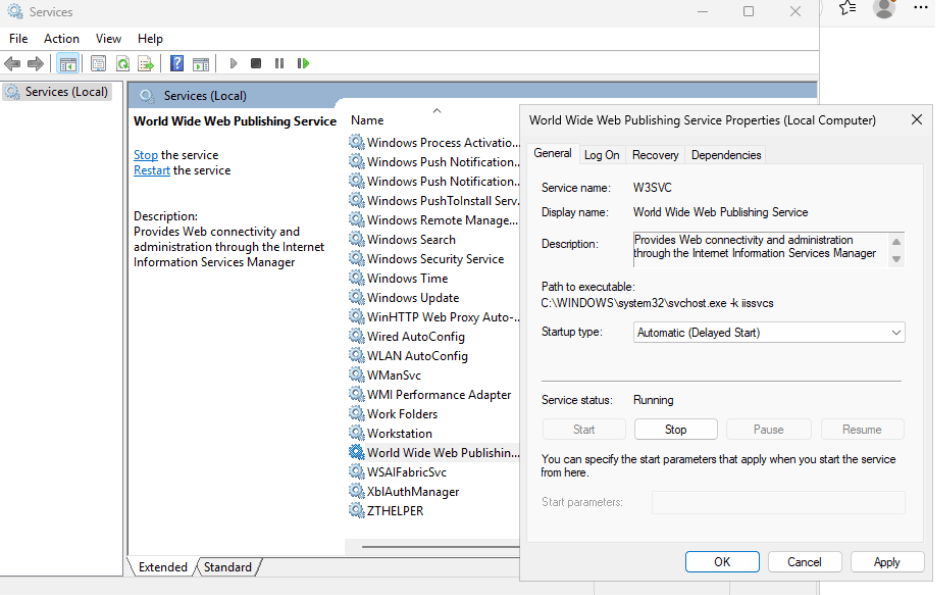This screenshot has height=595, width=936.
Task: Switch to the Log On tab
Action: pyautogui.click(x=602, y=154)
